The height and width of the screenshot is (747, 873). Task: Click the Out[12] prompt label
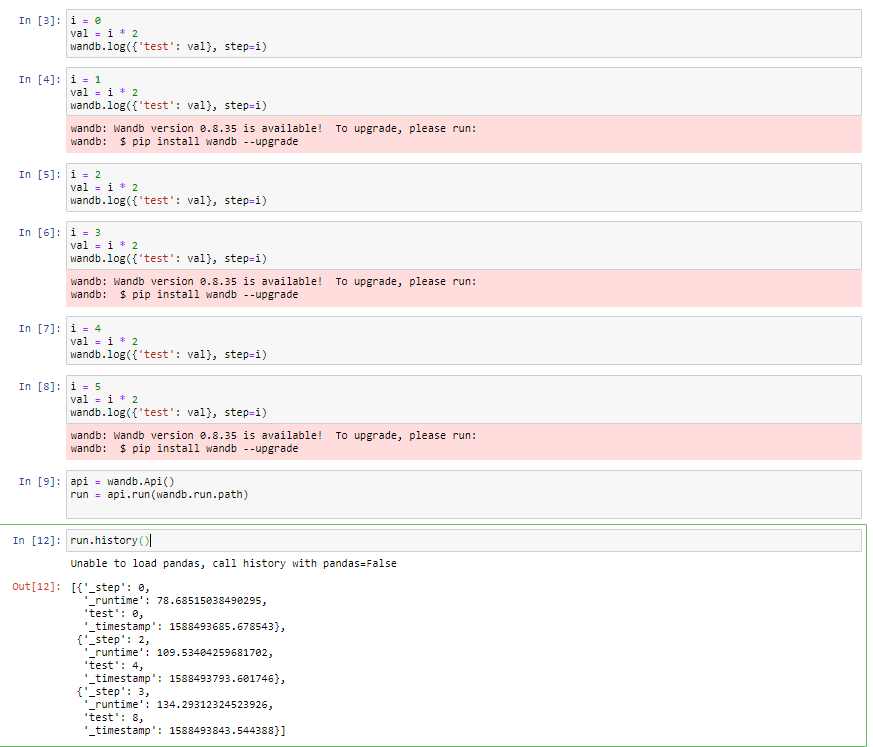[34, 587]
